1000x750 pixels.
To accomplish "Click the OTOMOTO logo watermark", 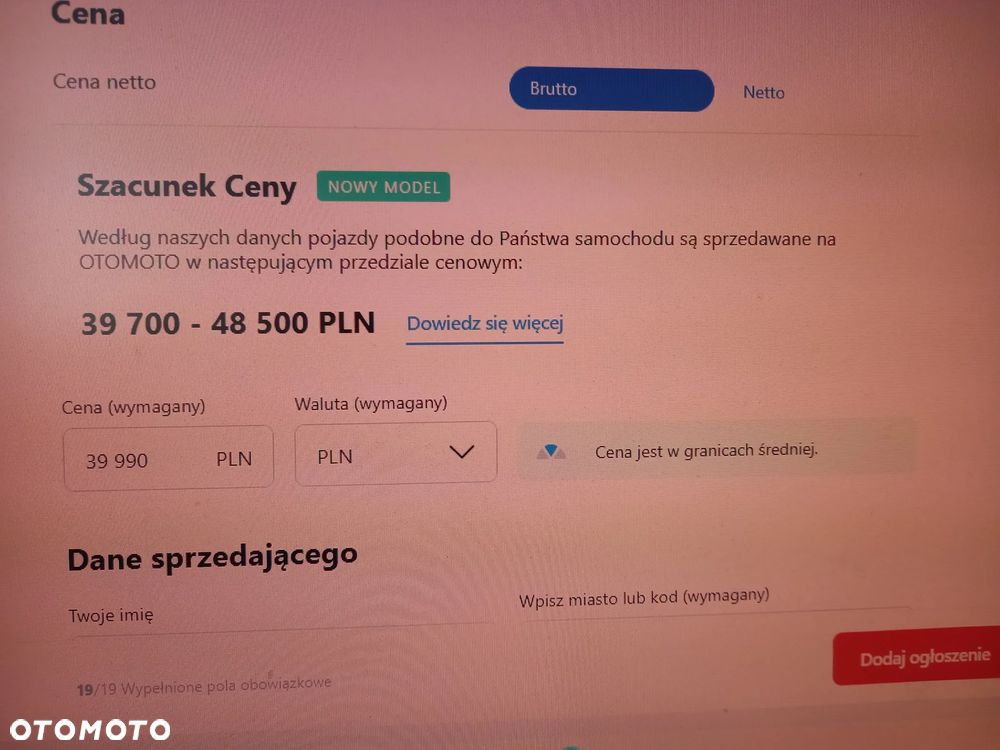I will click(90, 730).
